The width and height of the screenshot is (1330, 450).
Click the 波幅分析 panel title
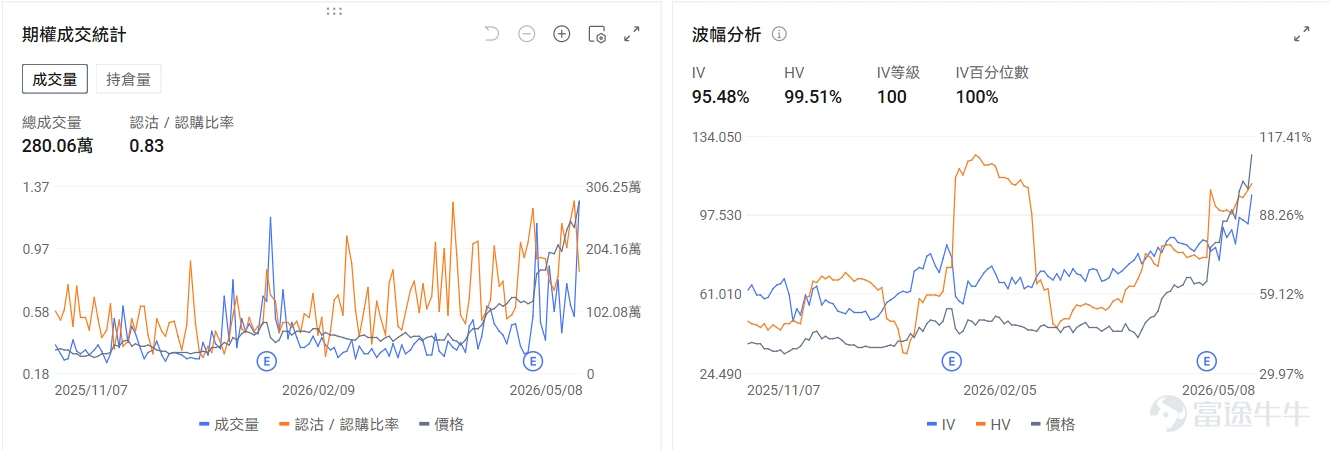point(727,35)
